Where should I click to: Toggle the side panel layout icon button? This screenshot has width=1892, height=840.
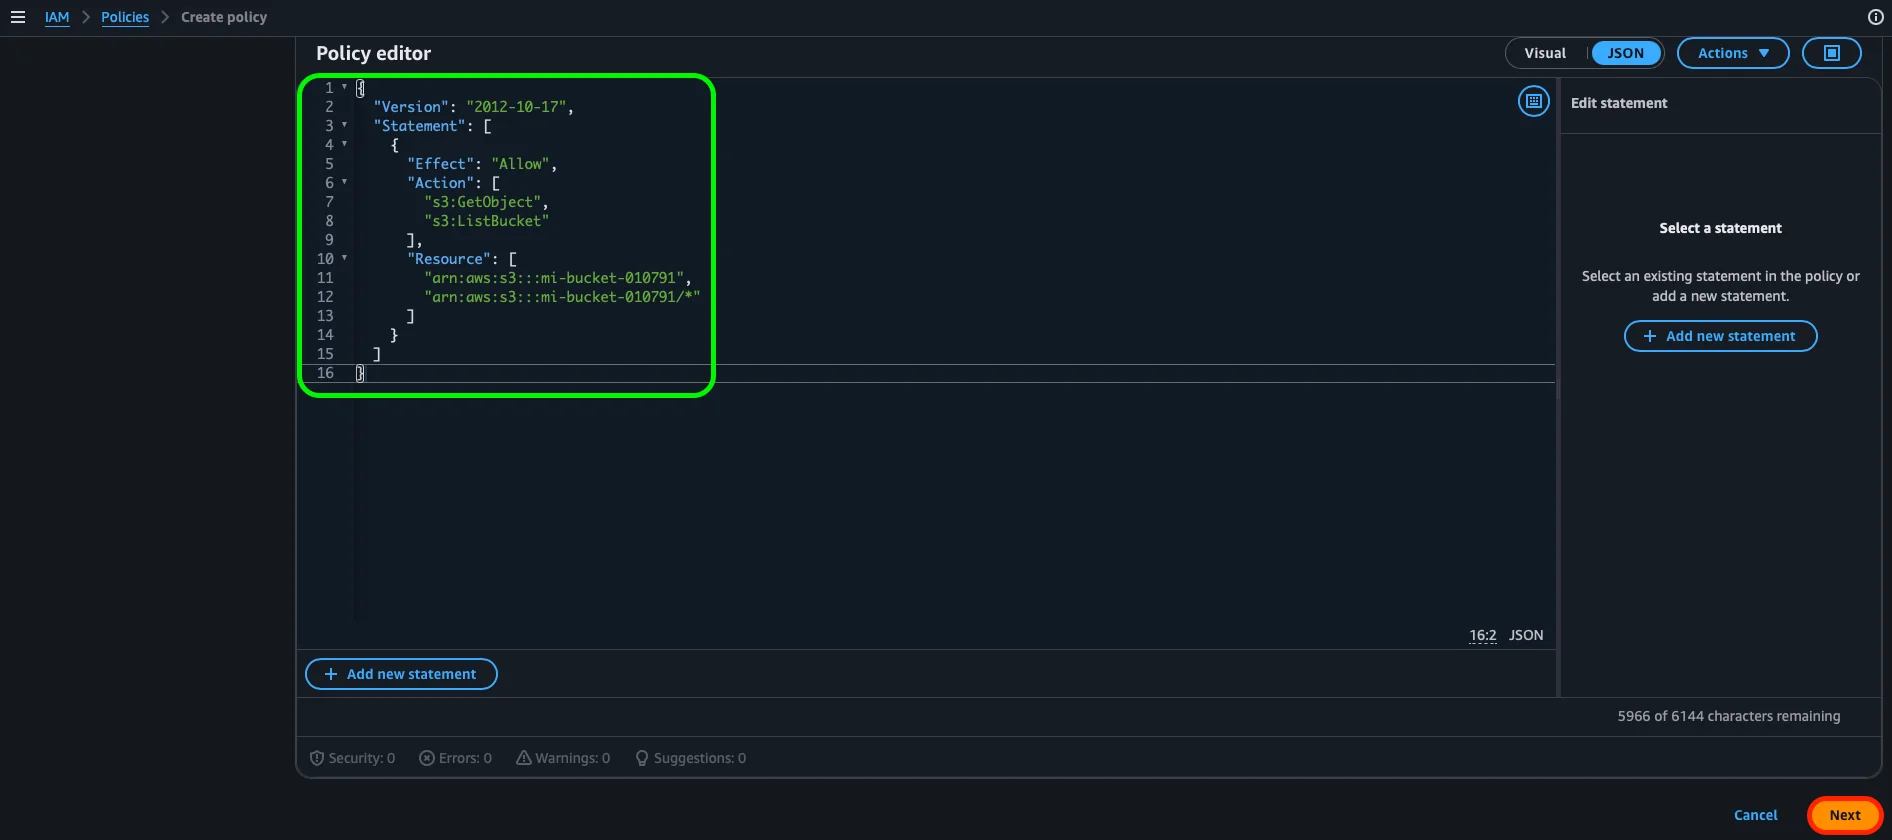(1831, 53)
